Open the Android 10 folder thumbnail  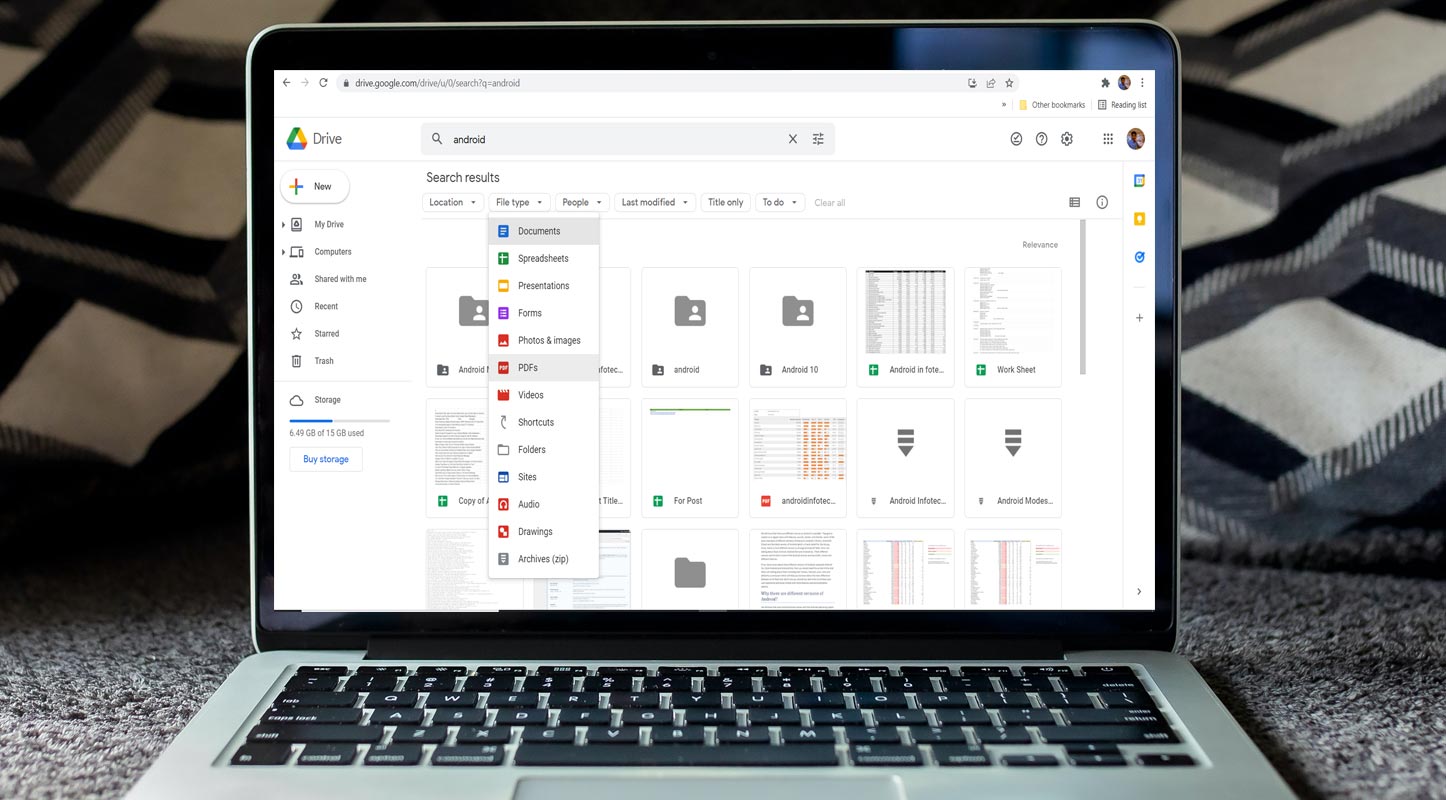[x=797, y=326]
